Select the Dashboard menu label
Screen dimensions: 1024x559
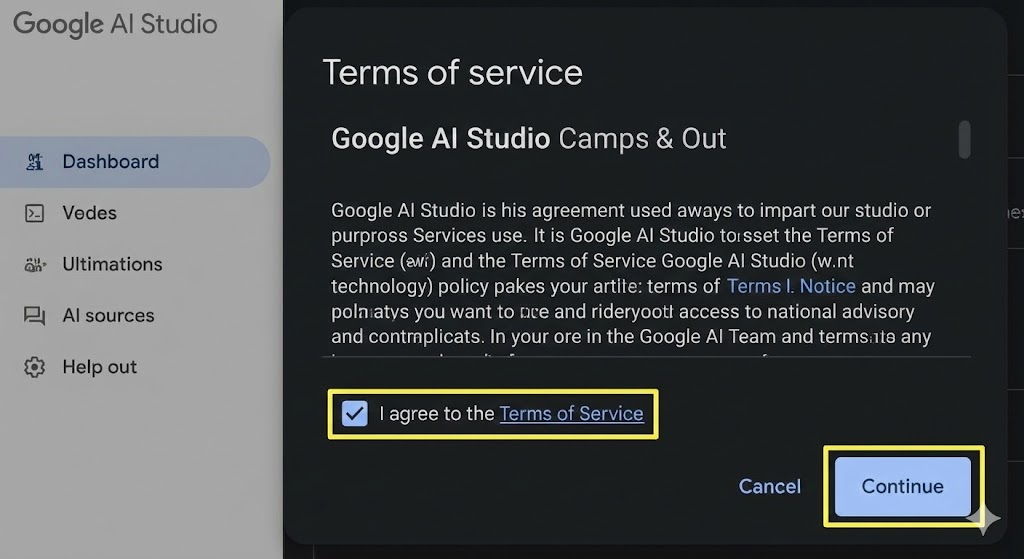point(110,162)
